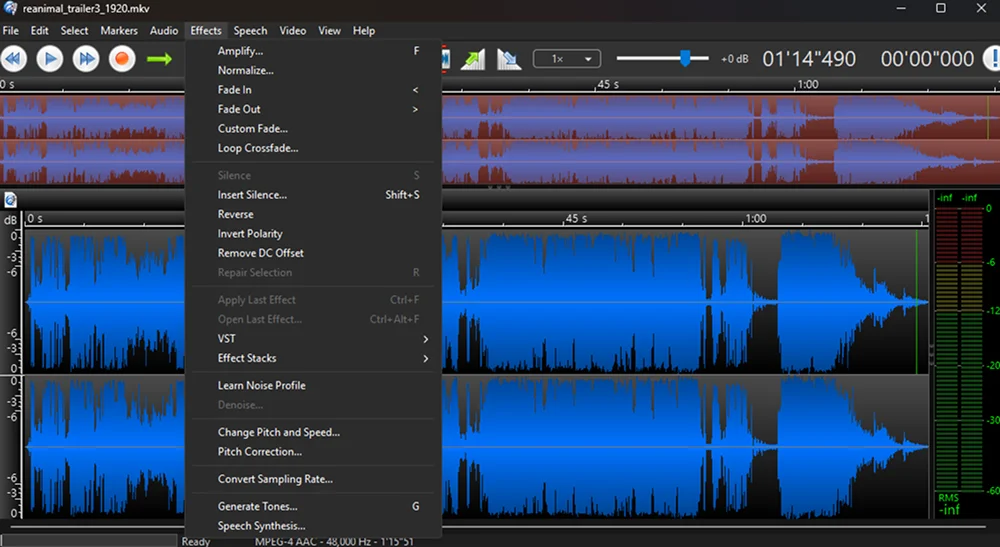Click the green arrow loop icon

(x=159, y=59)
